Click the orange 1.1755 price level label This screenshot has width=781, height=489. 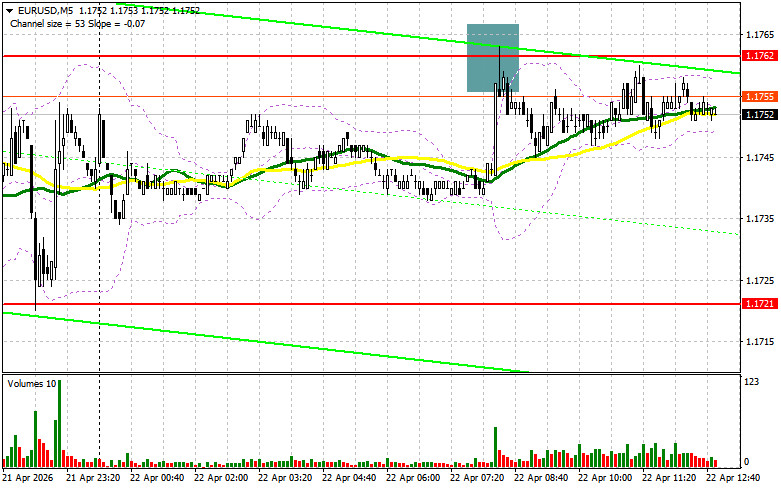760,97
